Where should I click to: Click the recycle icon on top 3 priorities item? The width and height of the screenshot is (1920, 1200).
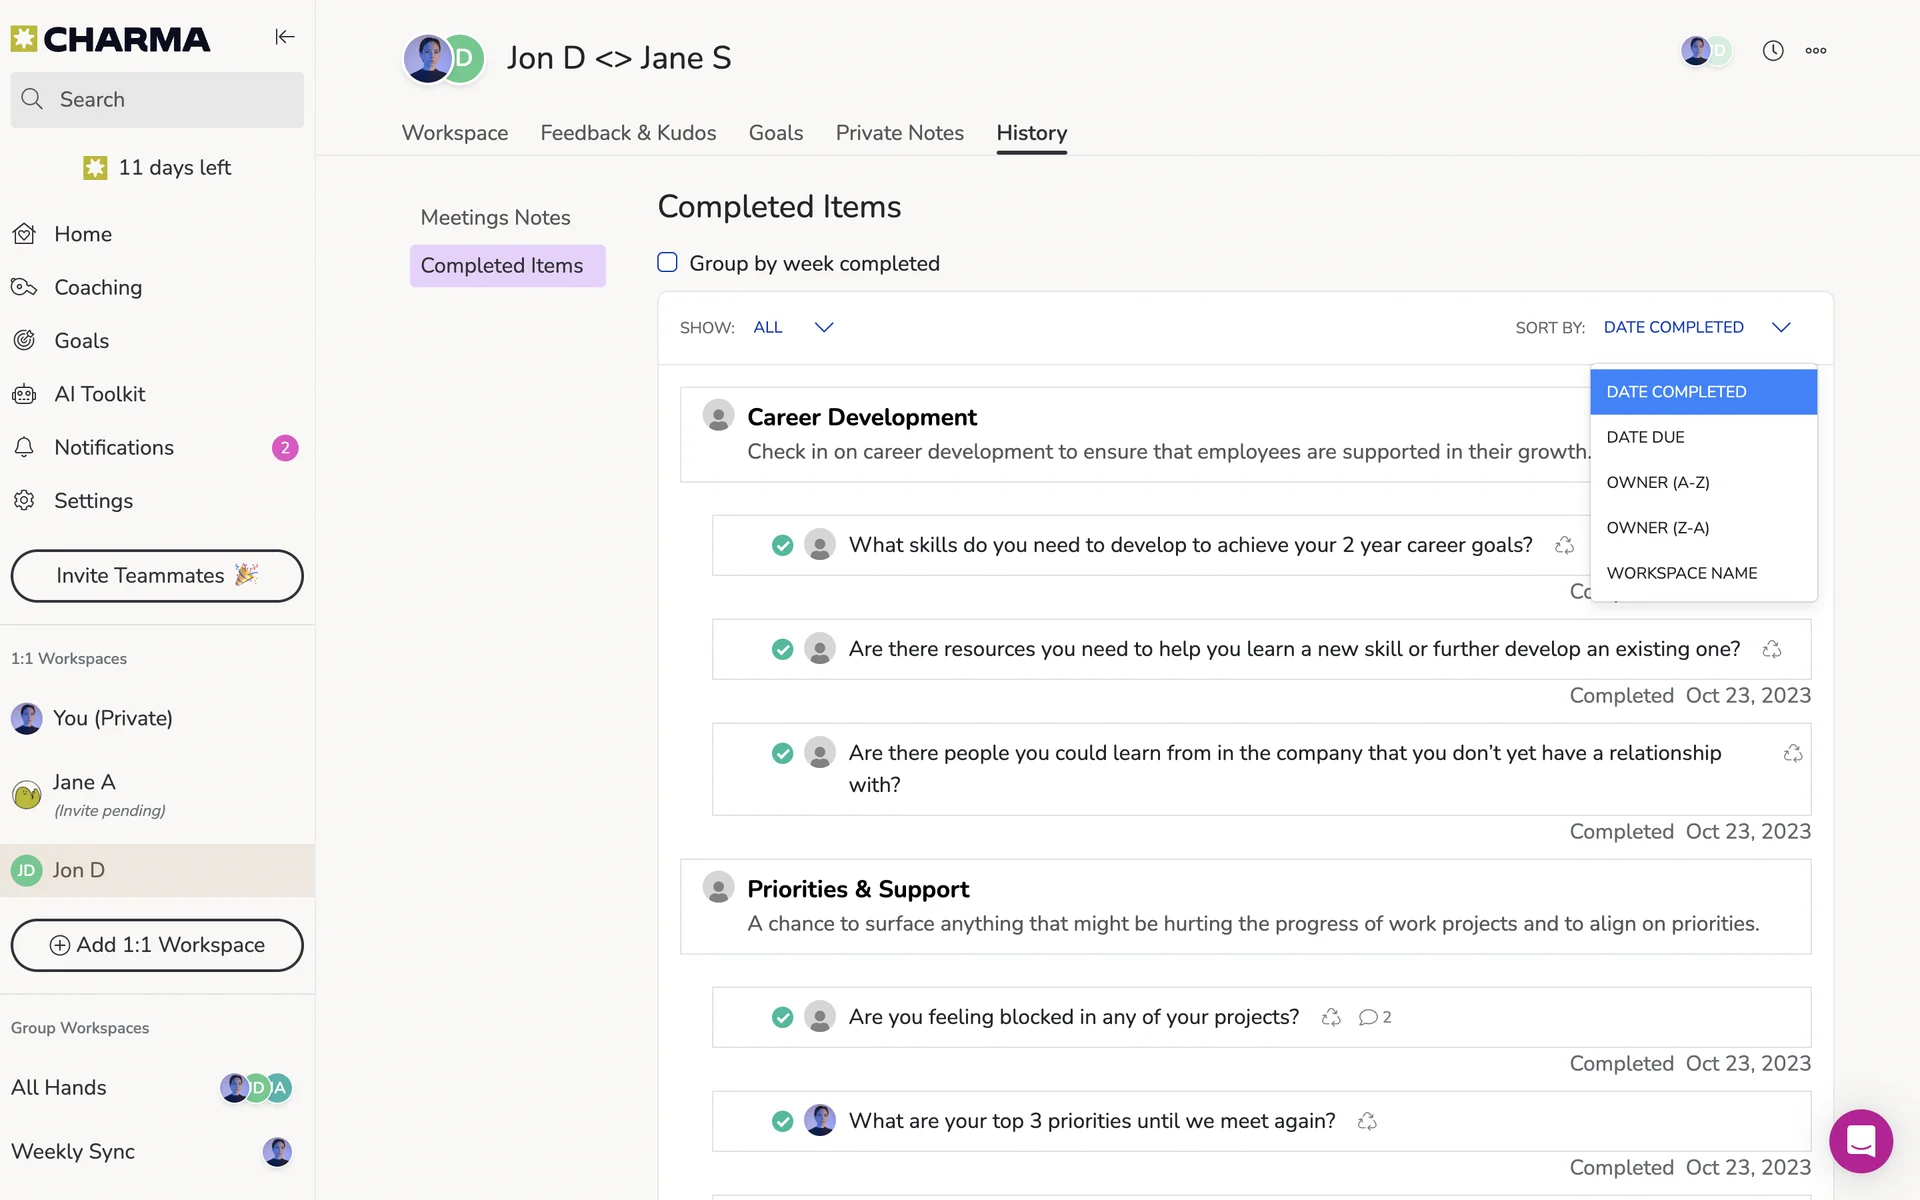(1367, 1121)
